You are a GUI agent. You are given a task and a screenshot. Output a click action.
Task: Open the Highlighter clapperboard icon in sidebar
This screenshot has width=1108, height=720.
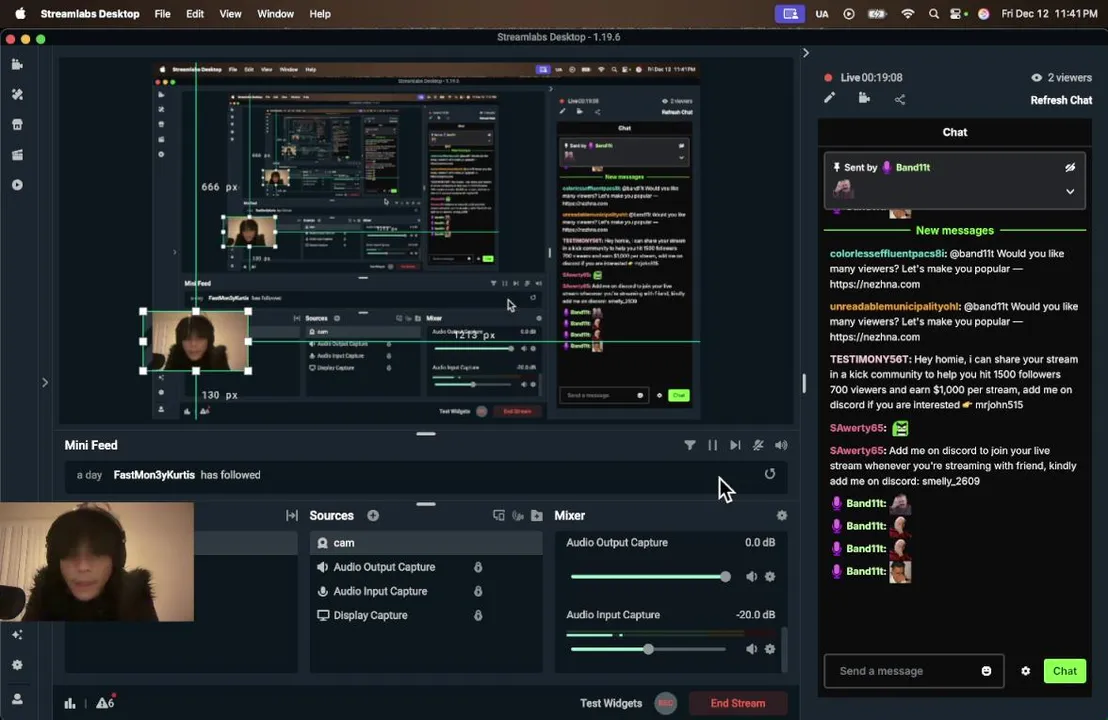point(18,155)
